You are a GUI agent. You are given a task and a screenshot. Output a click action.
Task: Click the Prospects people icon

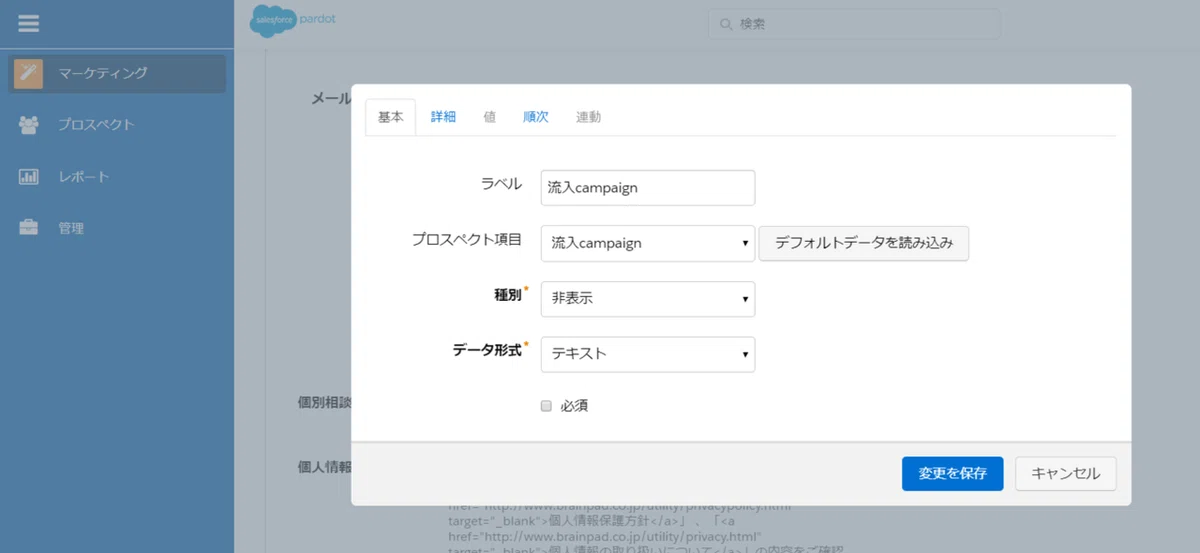point(29,125)
